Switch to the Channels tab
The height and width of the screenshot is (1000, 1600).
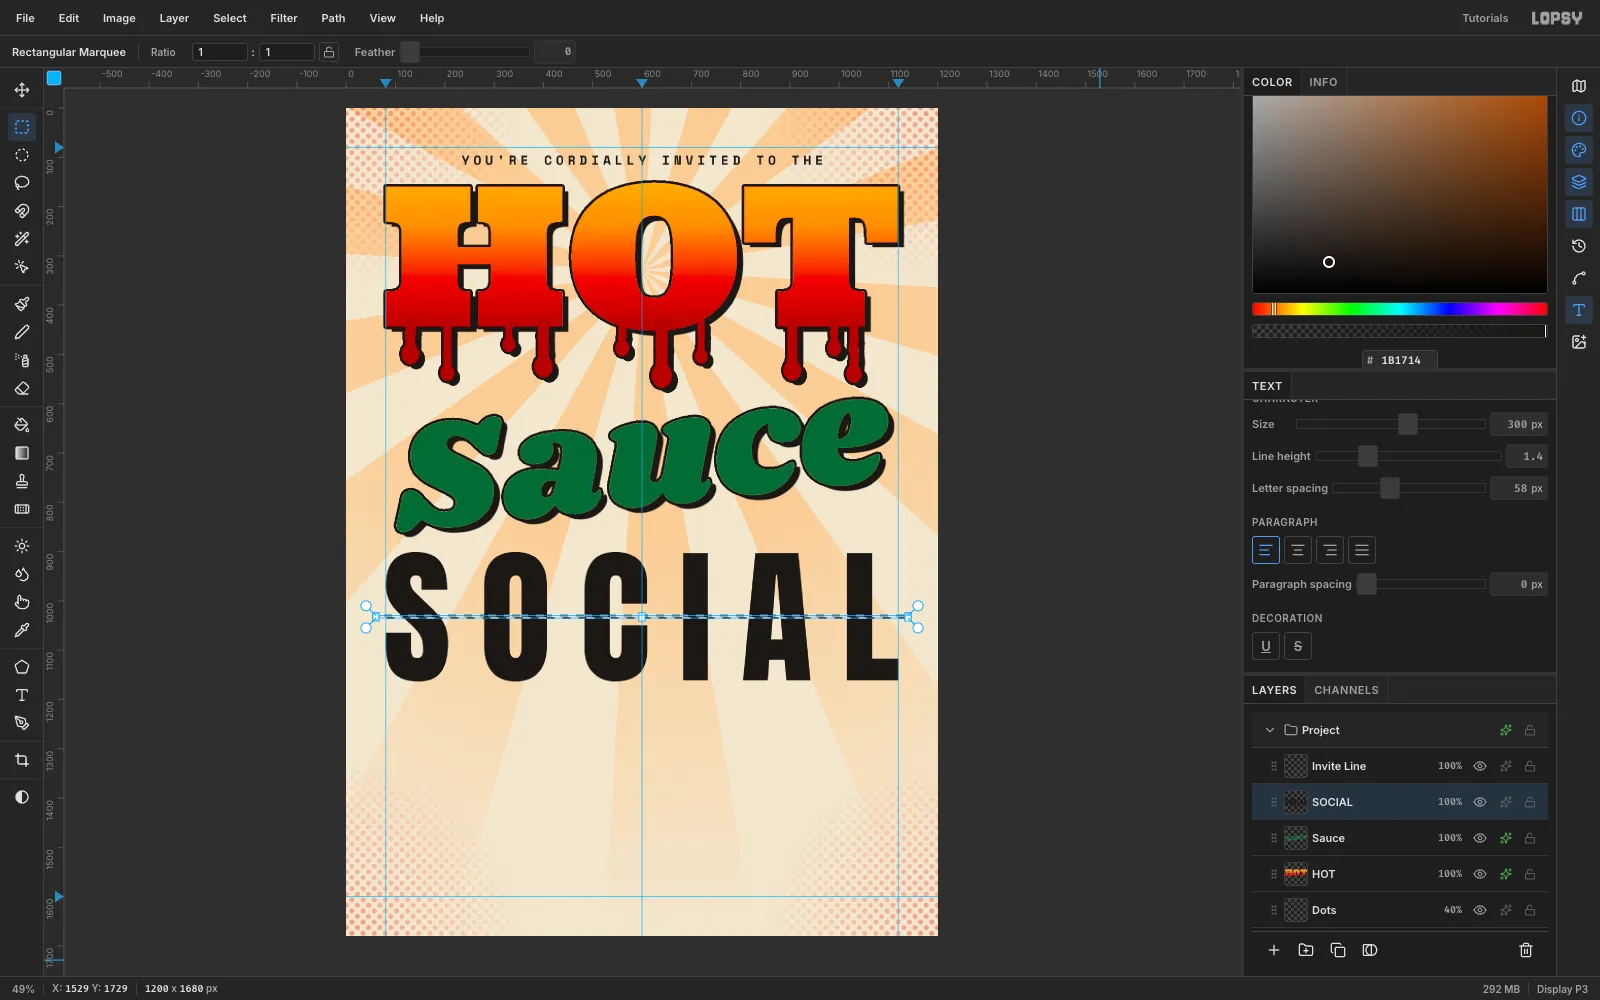point(1346,690)
